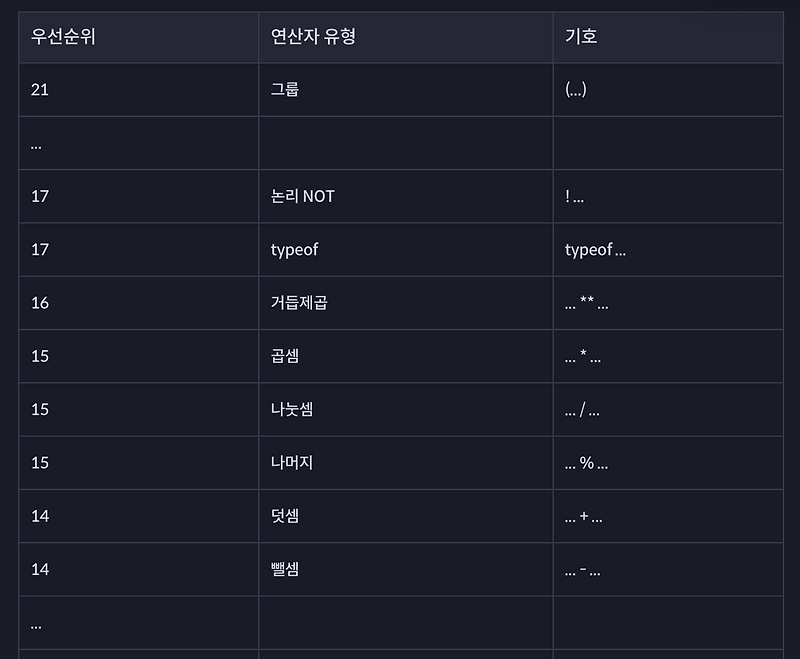The image size is (800, 659).
Task: Click the ... / ... symbol cell
Action: pos(668,410)
